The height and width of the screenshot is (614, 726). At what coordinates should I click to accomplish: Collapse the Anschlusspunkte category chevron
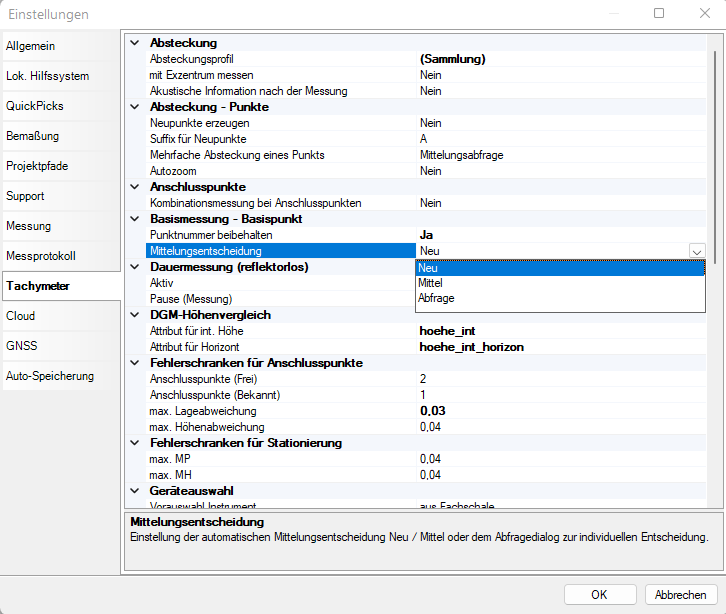click(135, 187)
